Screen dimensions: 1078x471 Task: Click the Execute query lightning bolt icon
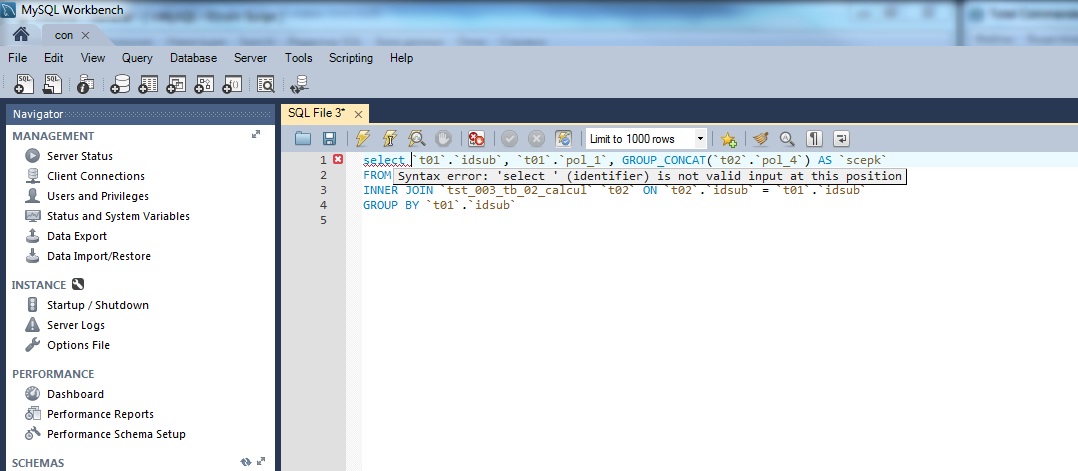coord(363,139)
